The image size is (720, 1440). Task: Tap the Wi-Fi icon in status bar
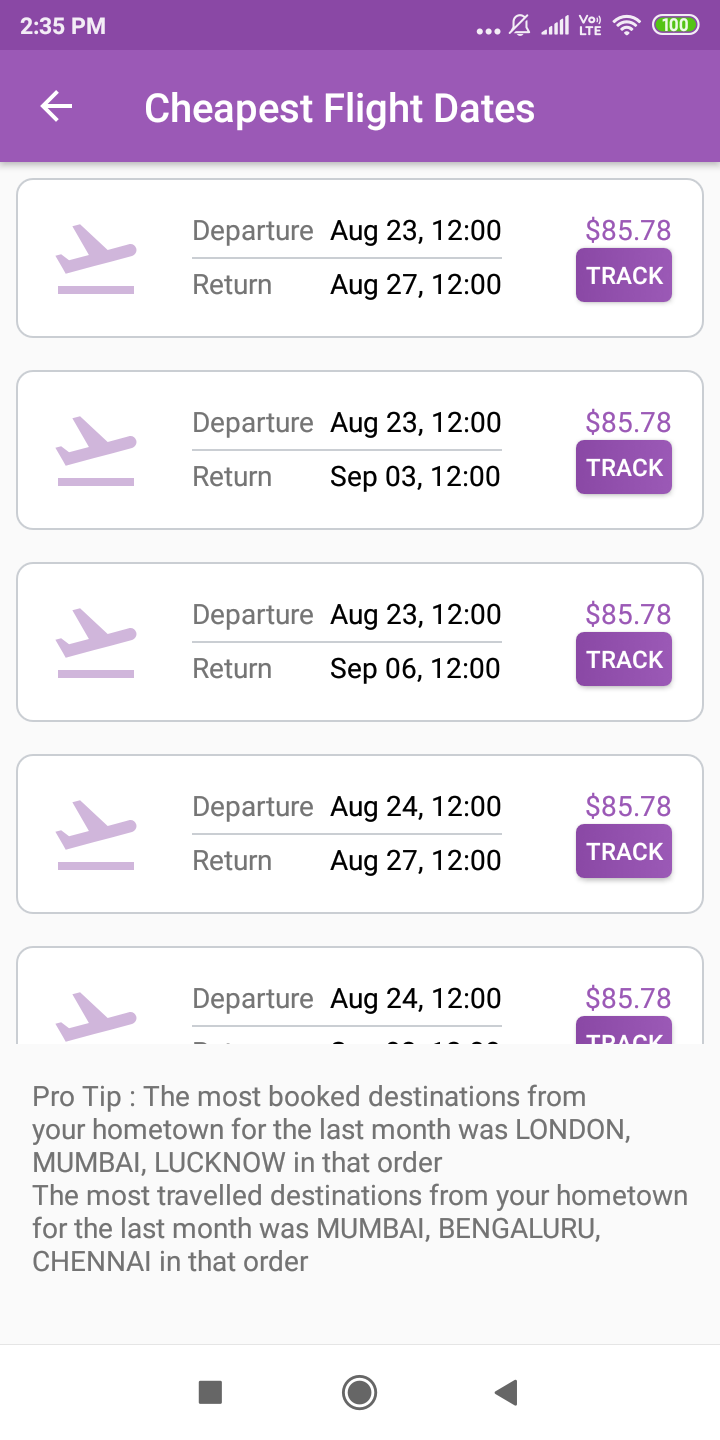click(627, 26)
